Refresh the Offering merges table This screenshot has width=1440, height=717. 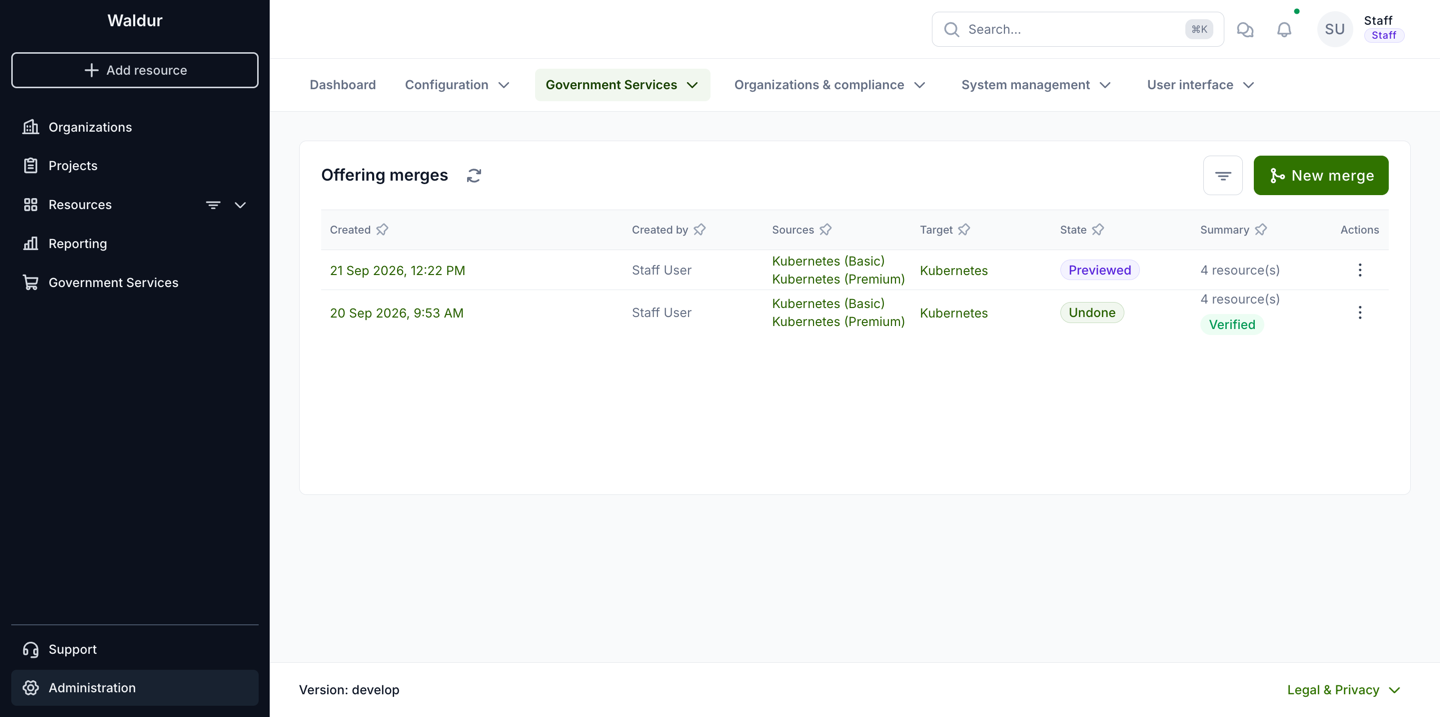pyautogui.click(x=474, y=175)
